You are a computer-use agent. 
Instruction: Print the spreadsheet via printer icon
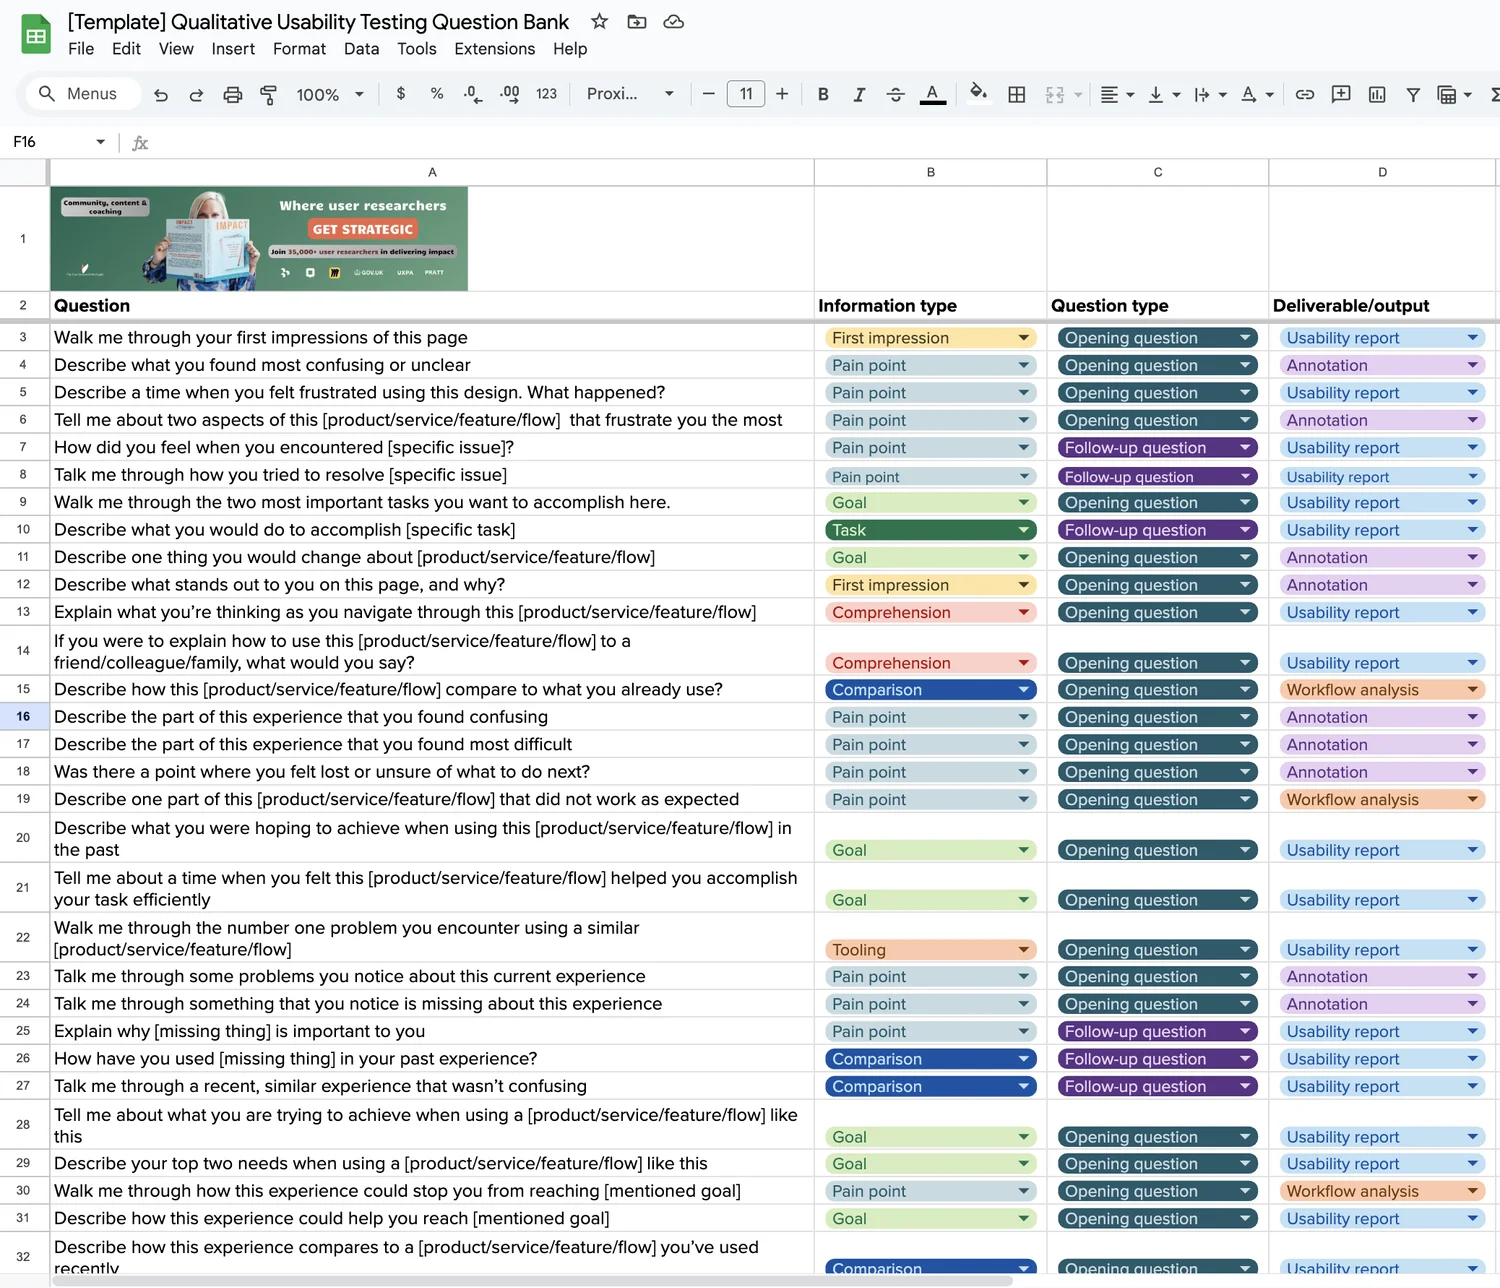(233, 94)
